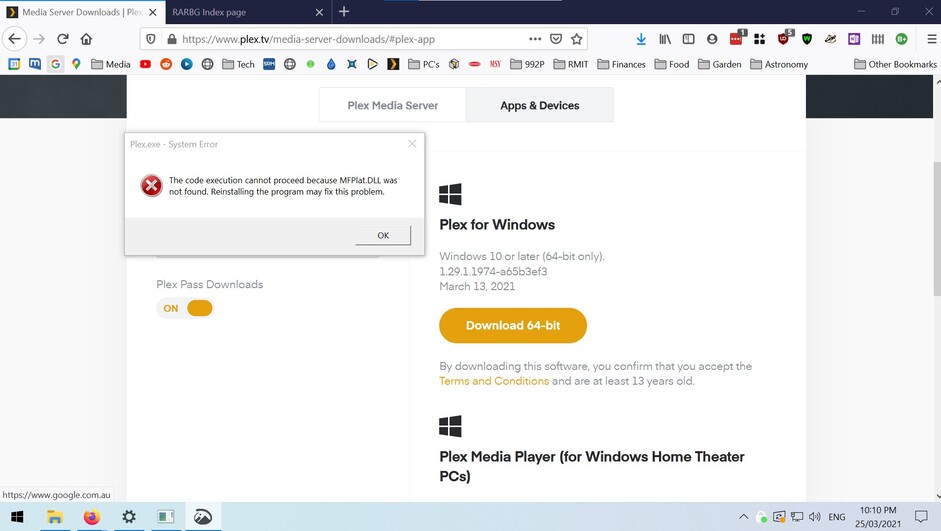Switch to RARBG Index page browser tab
Image resolution: width=941 pixels, height=531 pixels.
239,12
